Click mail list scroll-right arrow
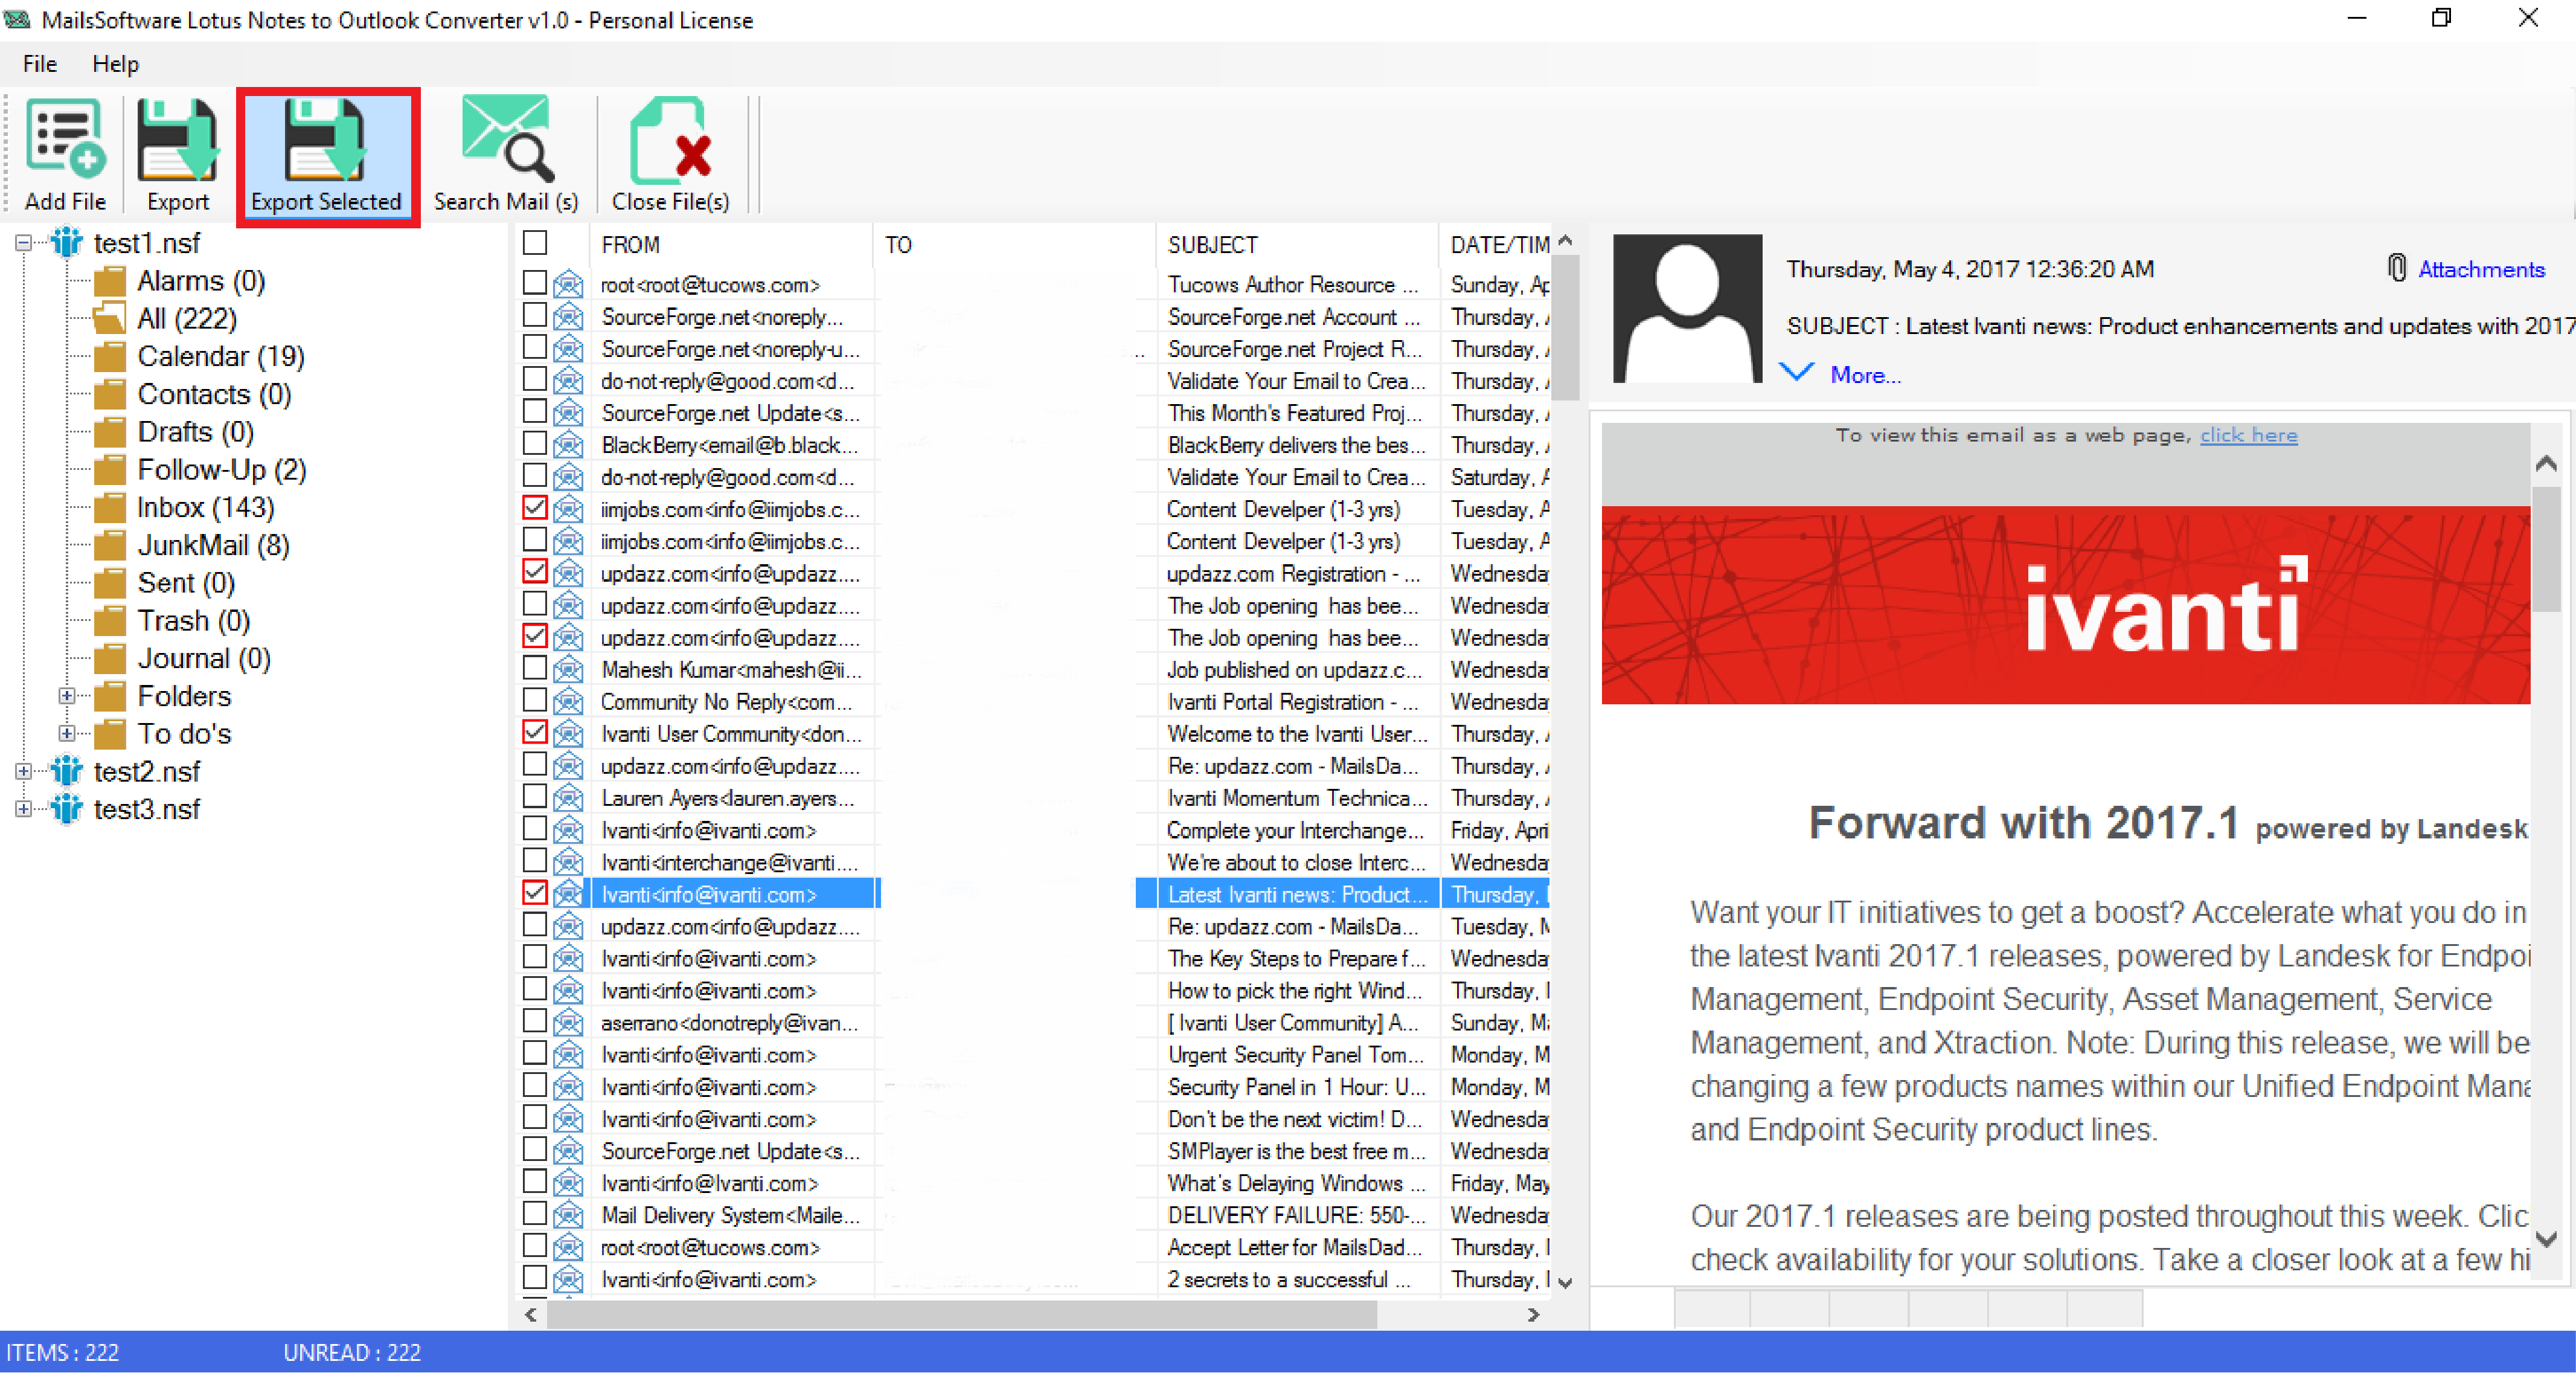Screen dimensions: 2576x1373 pyautogui.click(x=1533, y=1314)
